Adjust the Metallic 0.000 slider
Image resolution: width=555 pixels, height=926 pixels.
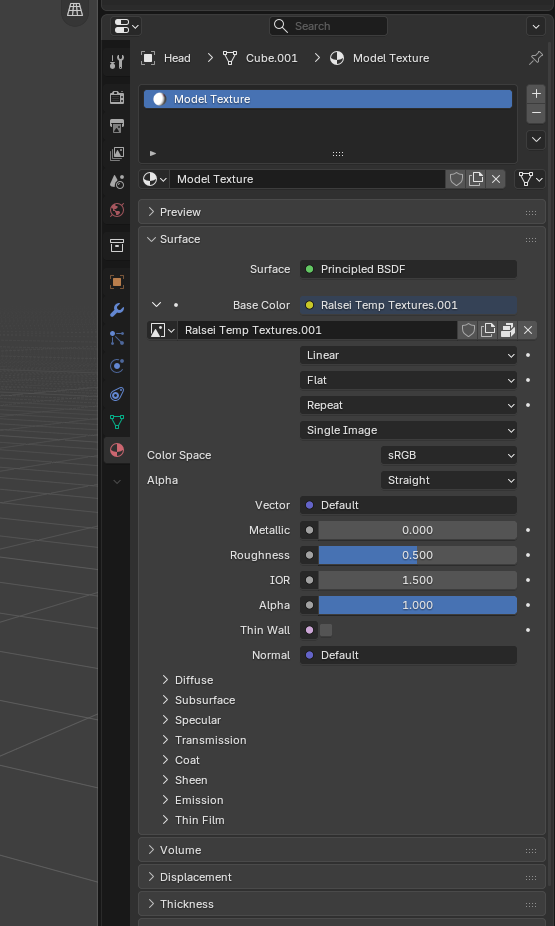(417, 530)
